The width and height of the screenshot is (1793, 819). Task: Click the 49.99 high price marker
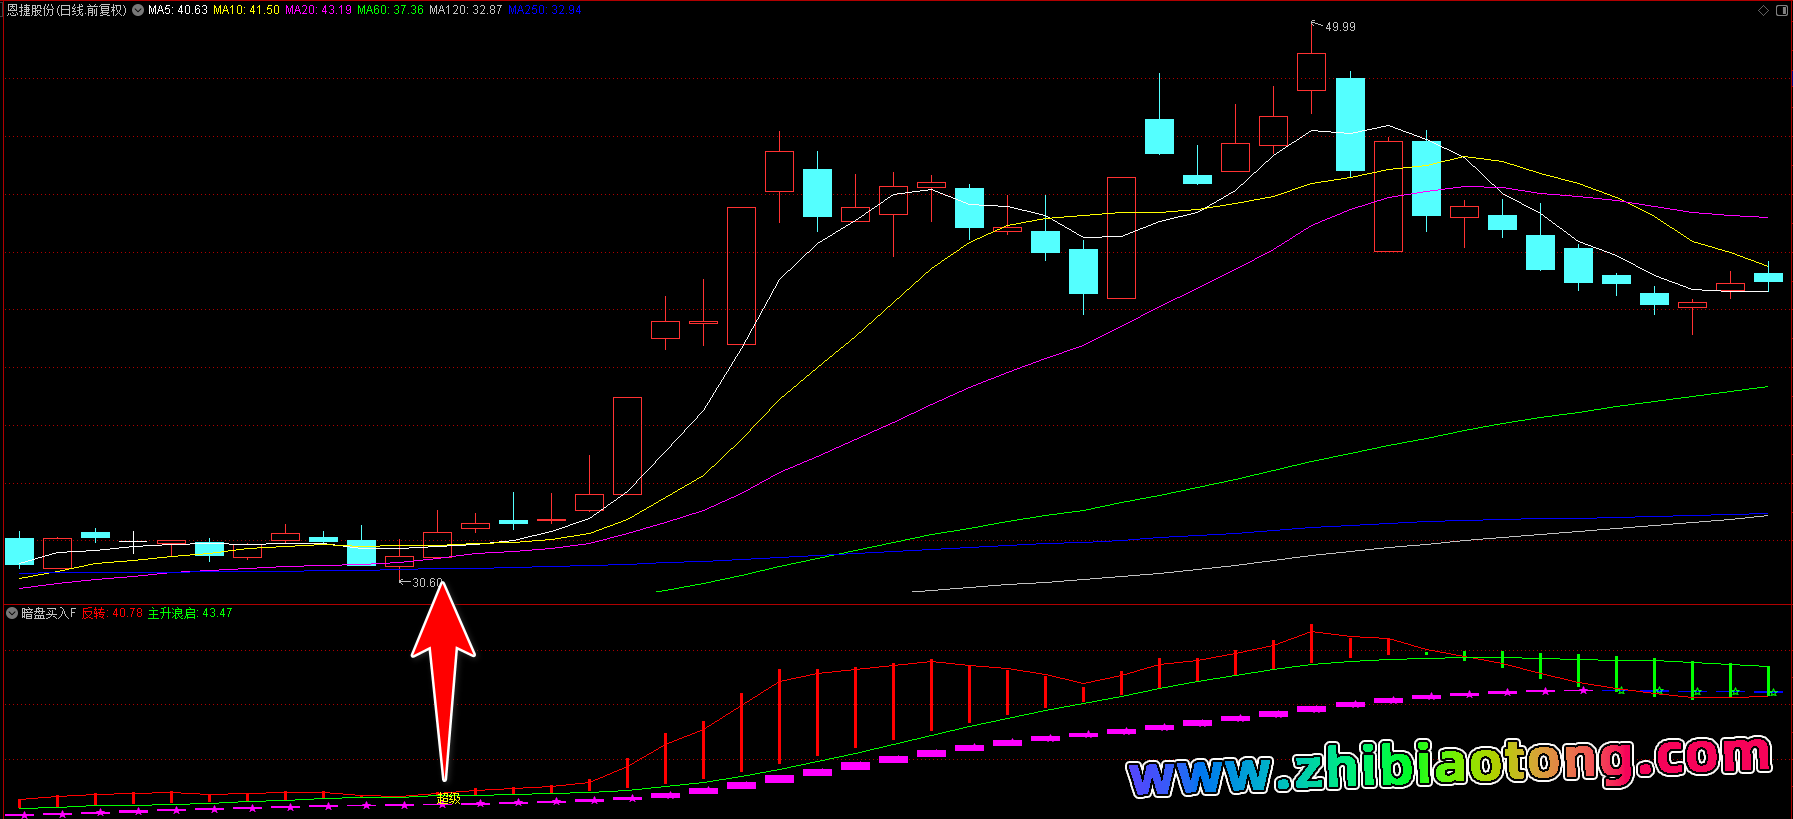click(1340, 27)
